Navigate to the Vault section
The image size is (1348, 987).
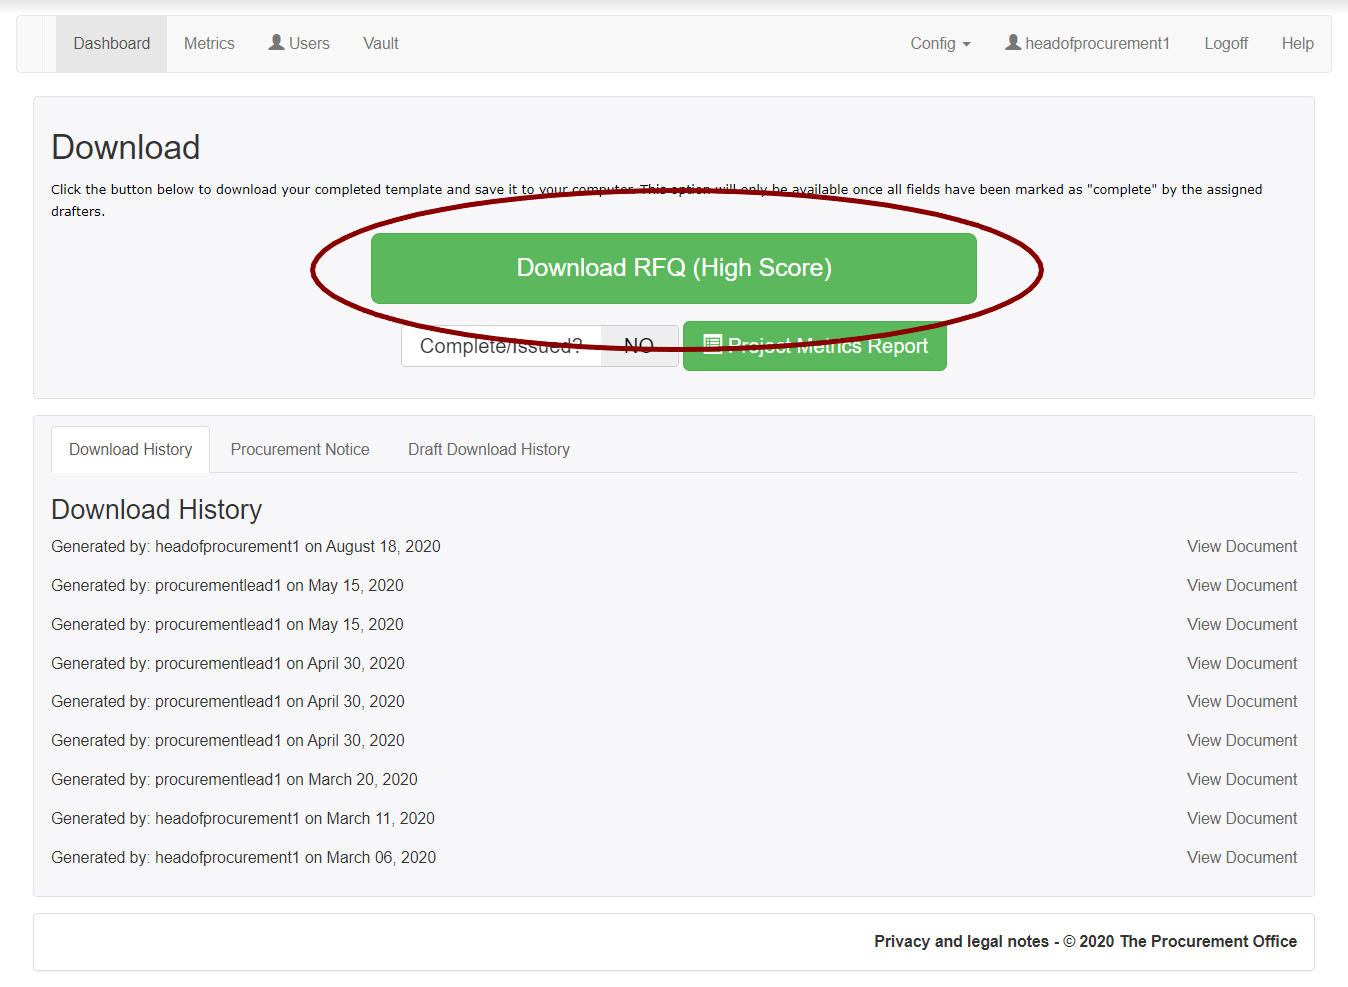[x=380, y=43]
